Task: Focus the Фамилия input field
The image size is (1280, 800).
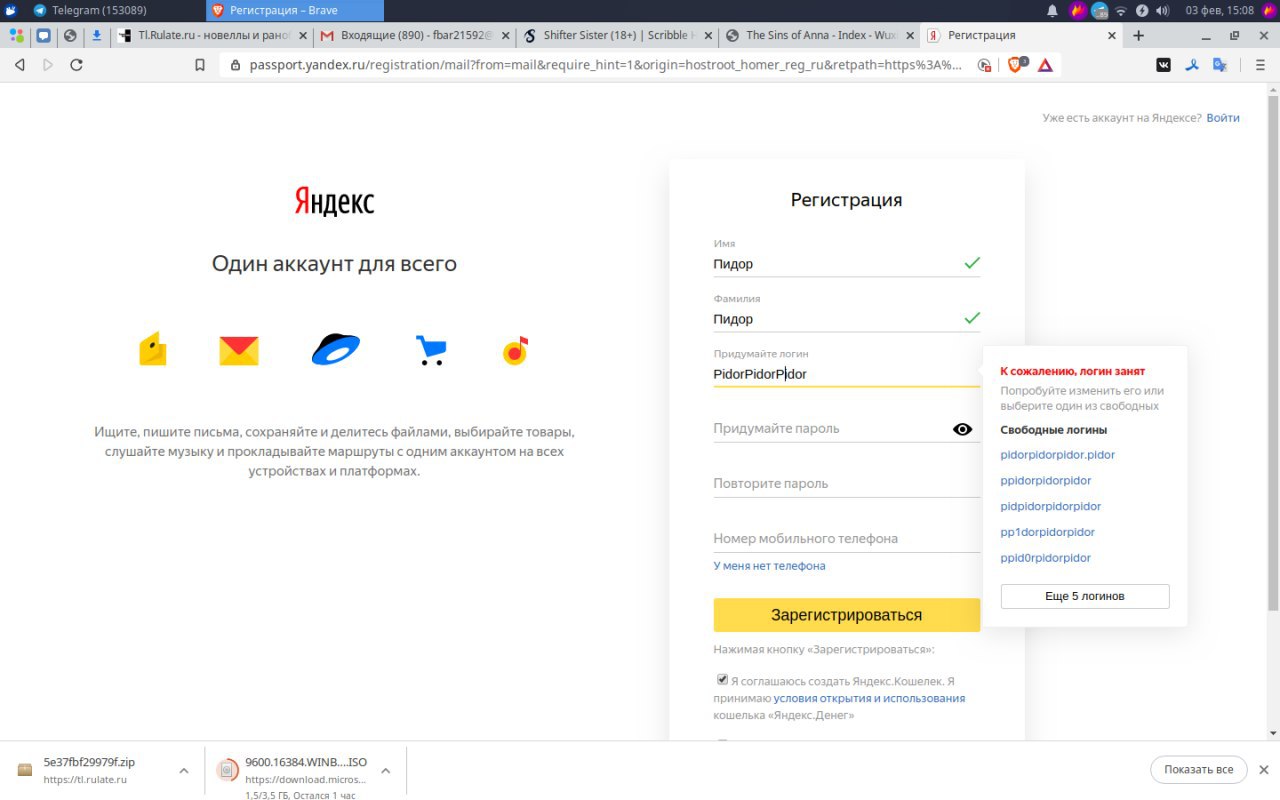Action: 846,319
